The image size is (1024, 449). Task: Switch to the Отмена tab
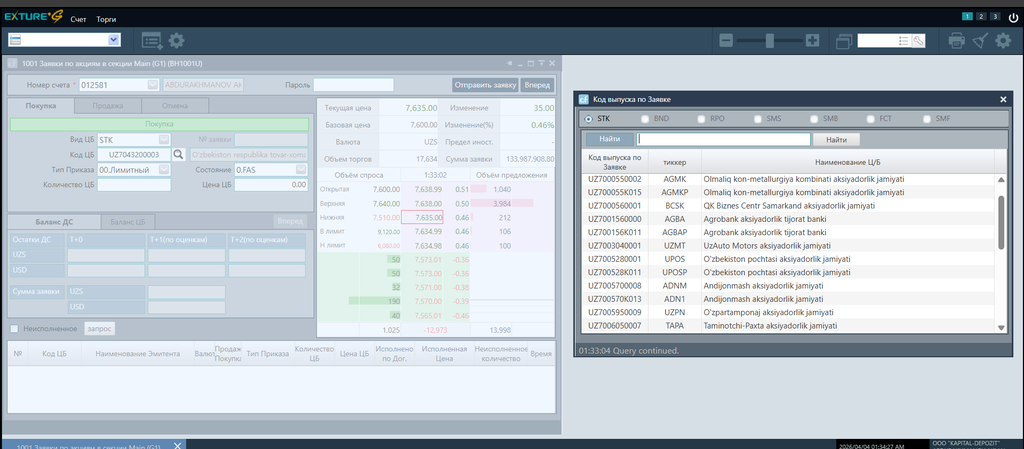point(175,106)
